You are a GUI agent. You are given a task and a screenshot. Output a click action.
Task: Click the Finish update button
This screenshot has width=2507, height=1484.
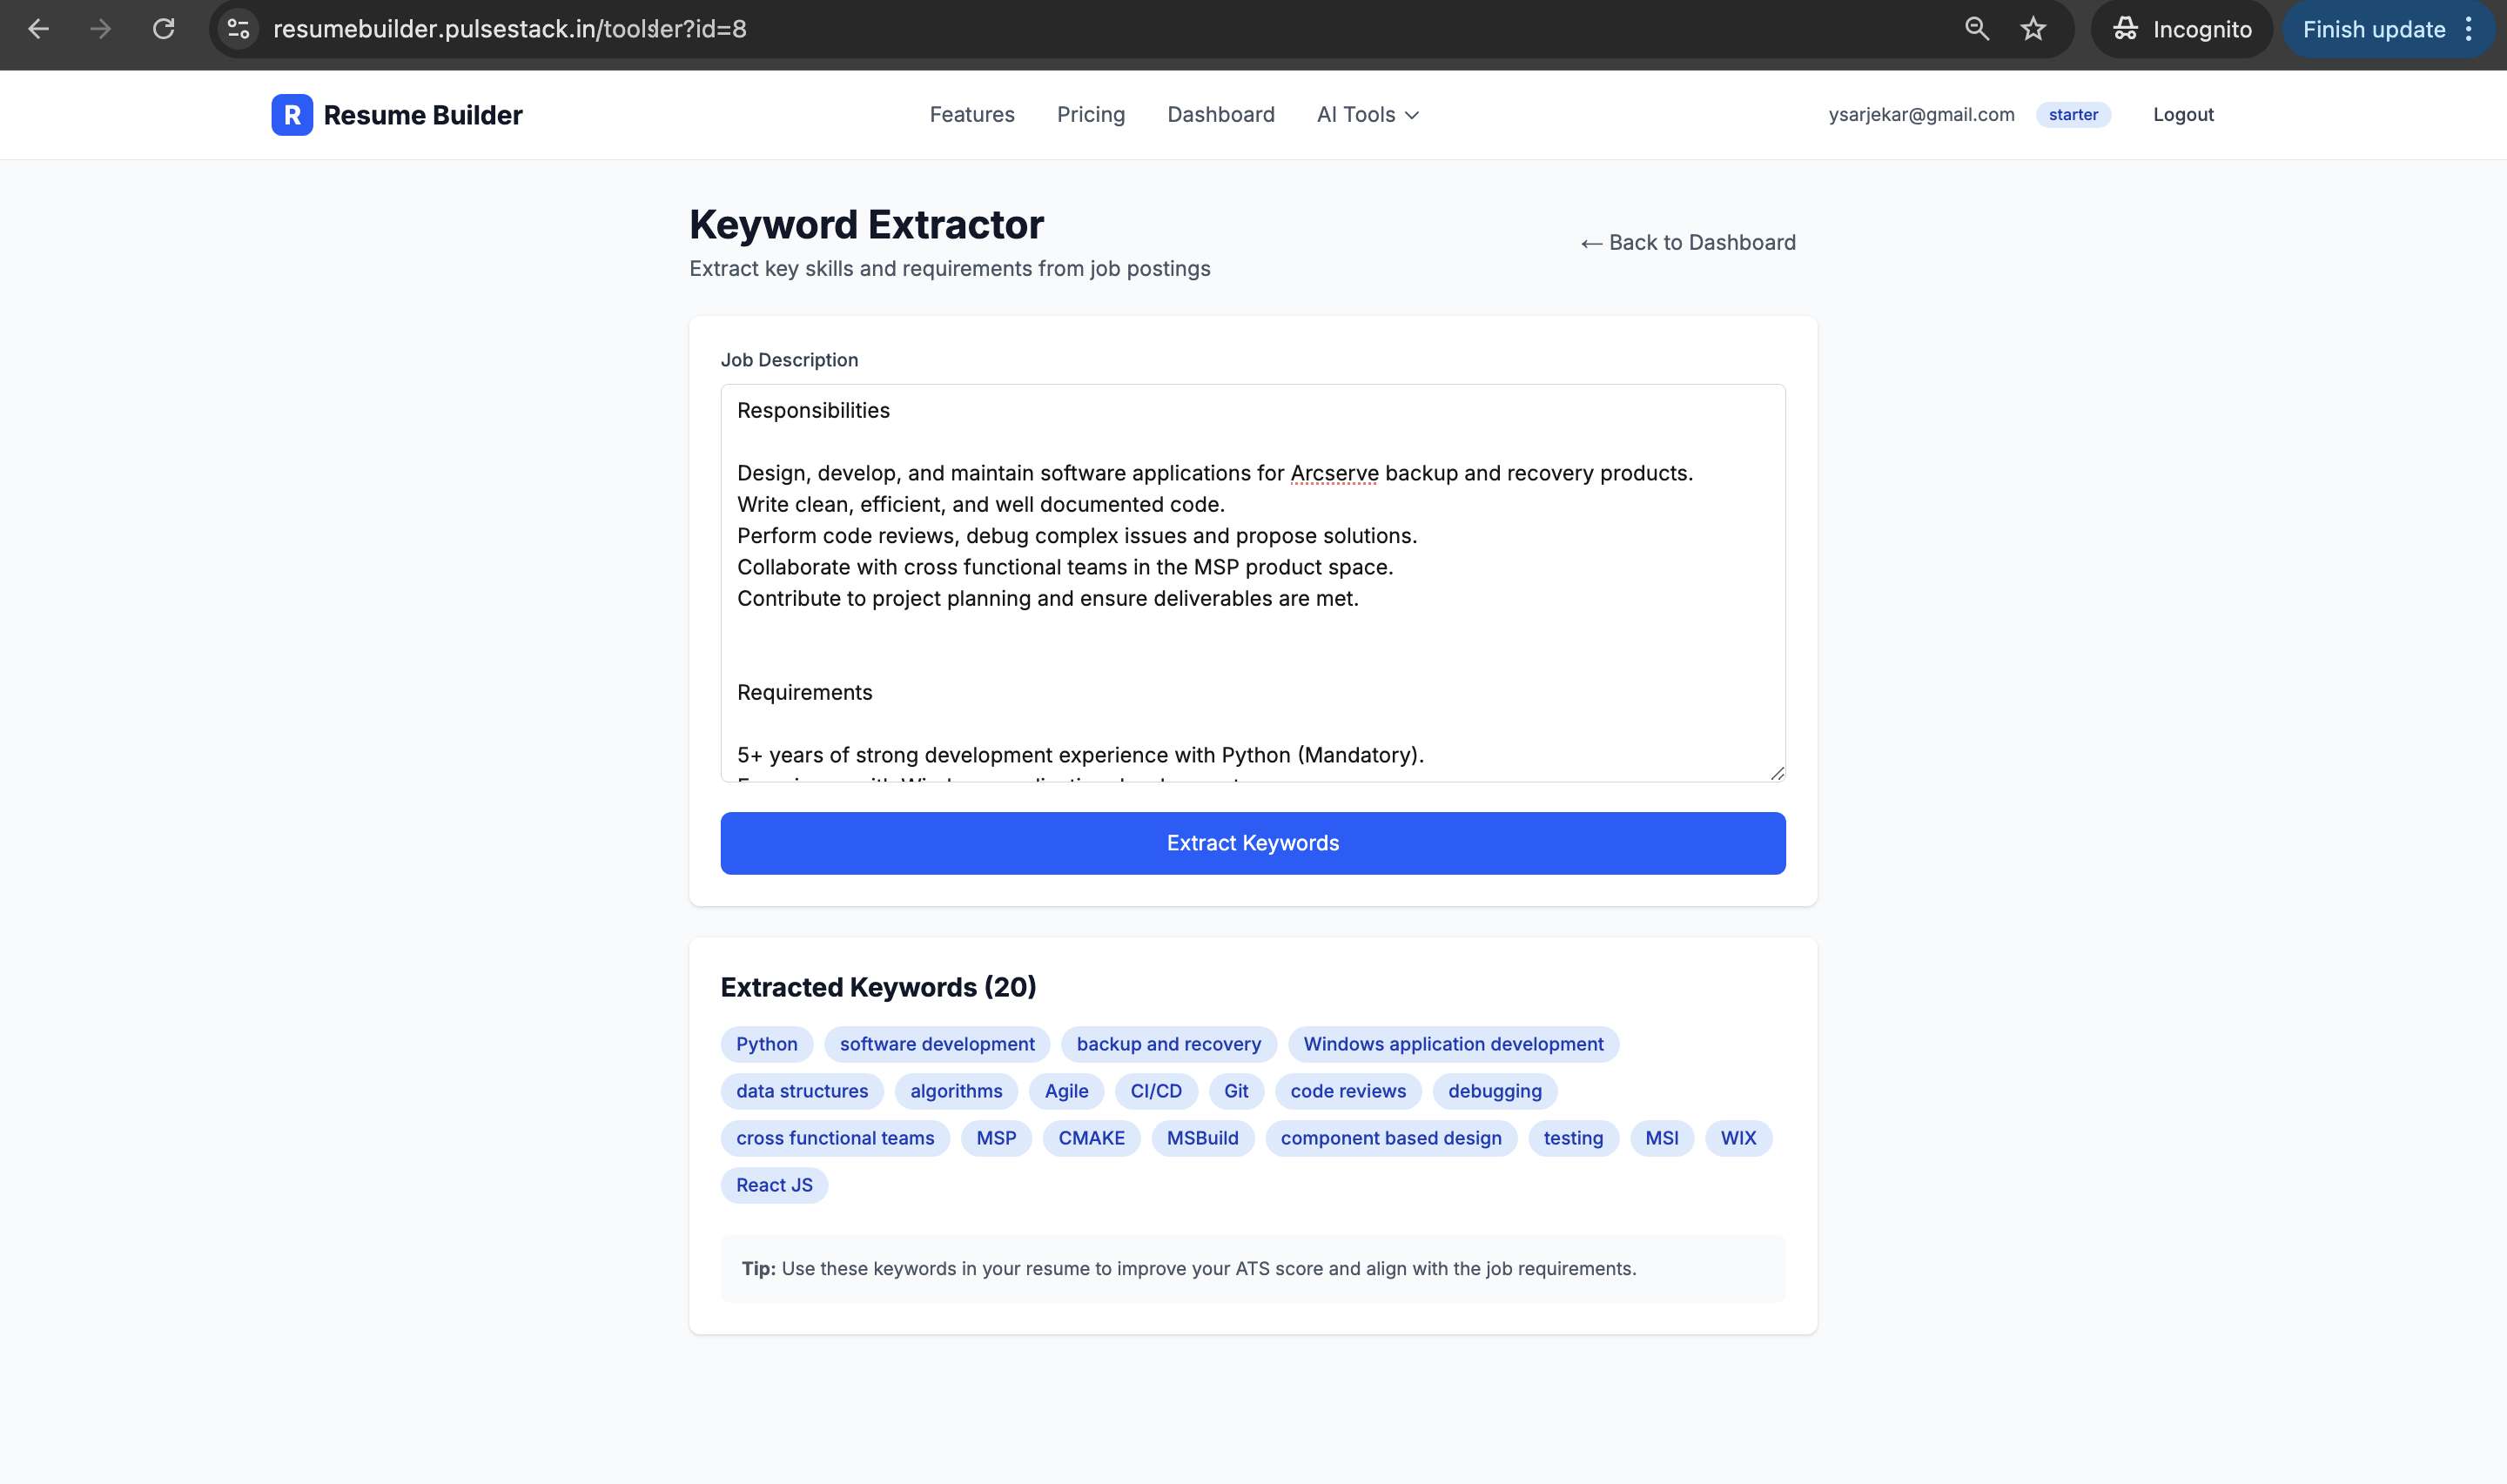[2373, 29]
